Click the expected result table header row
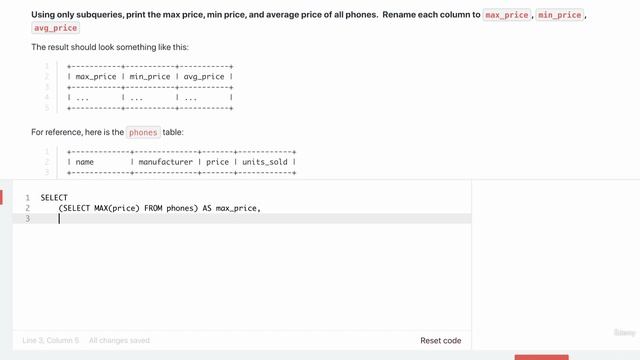The height and width of the screenshot is (360, 640). click(x=150, y=77)
